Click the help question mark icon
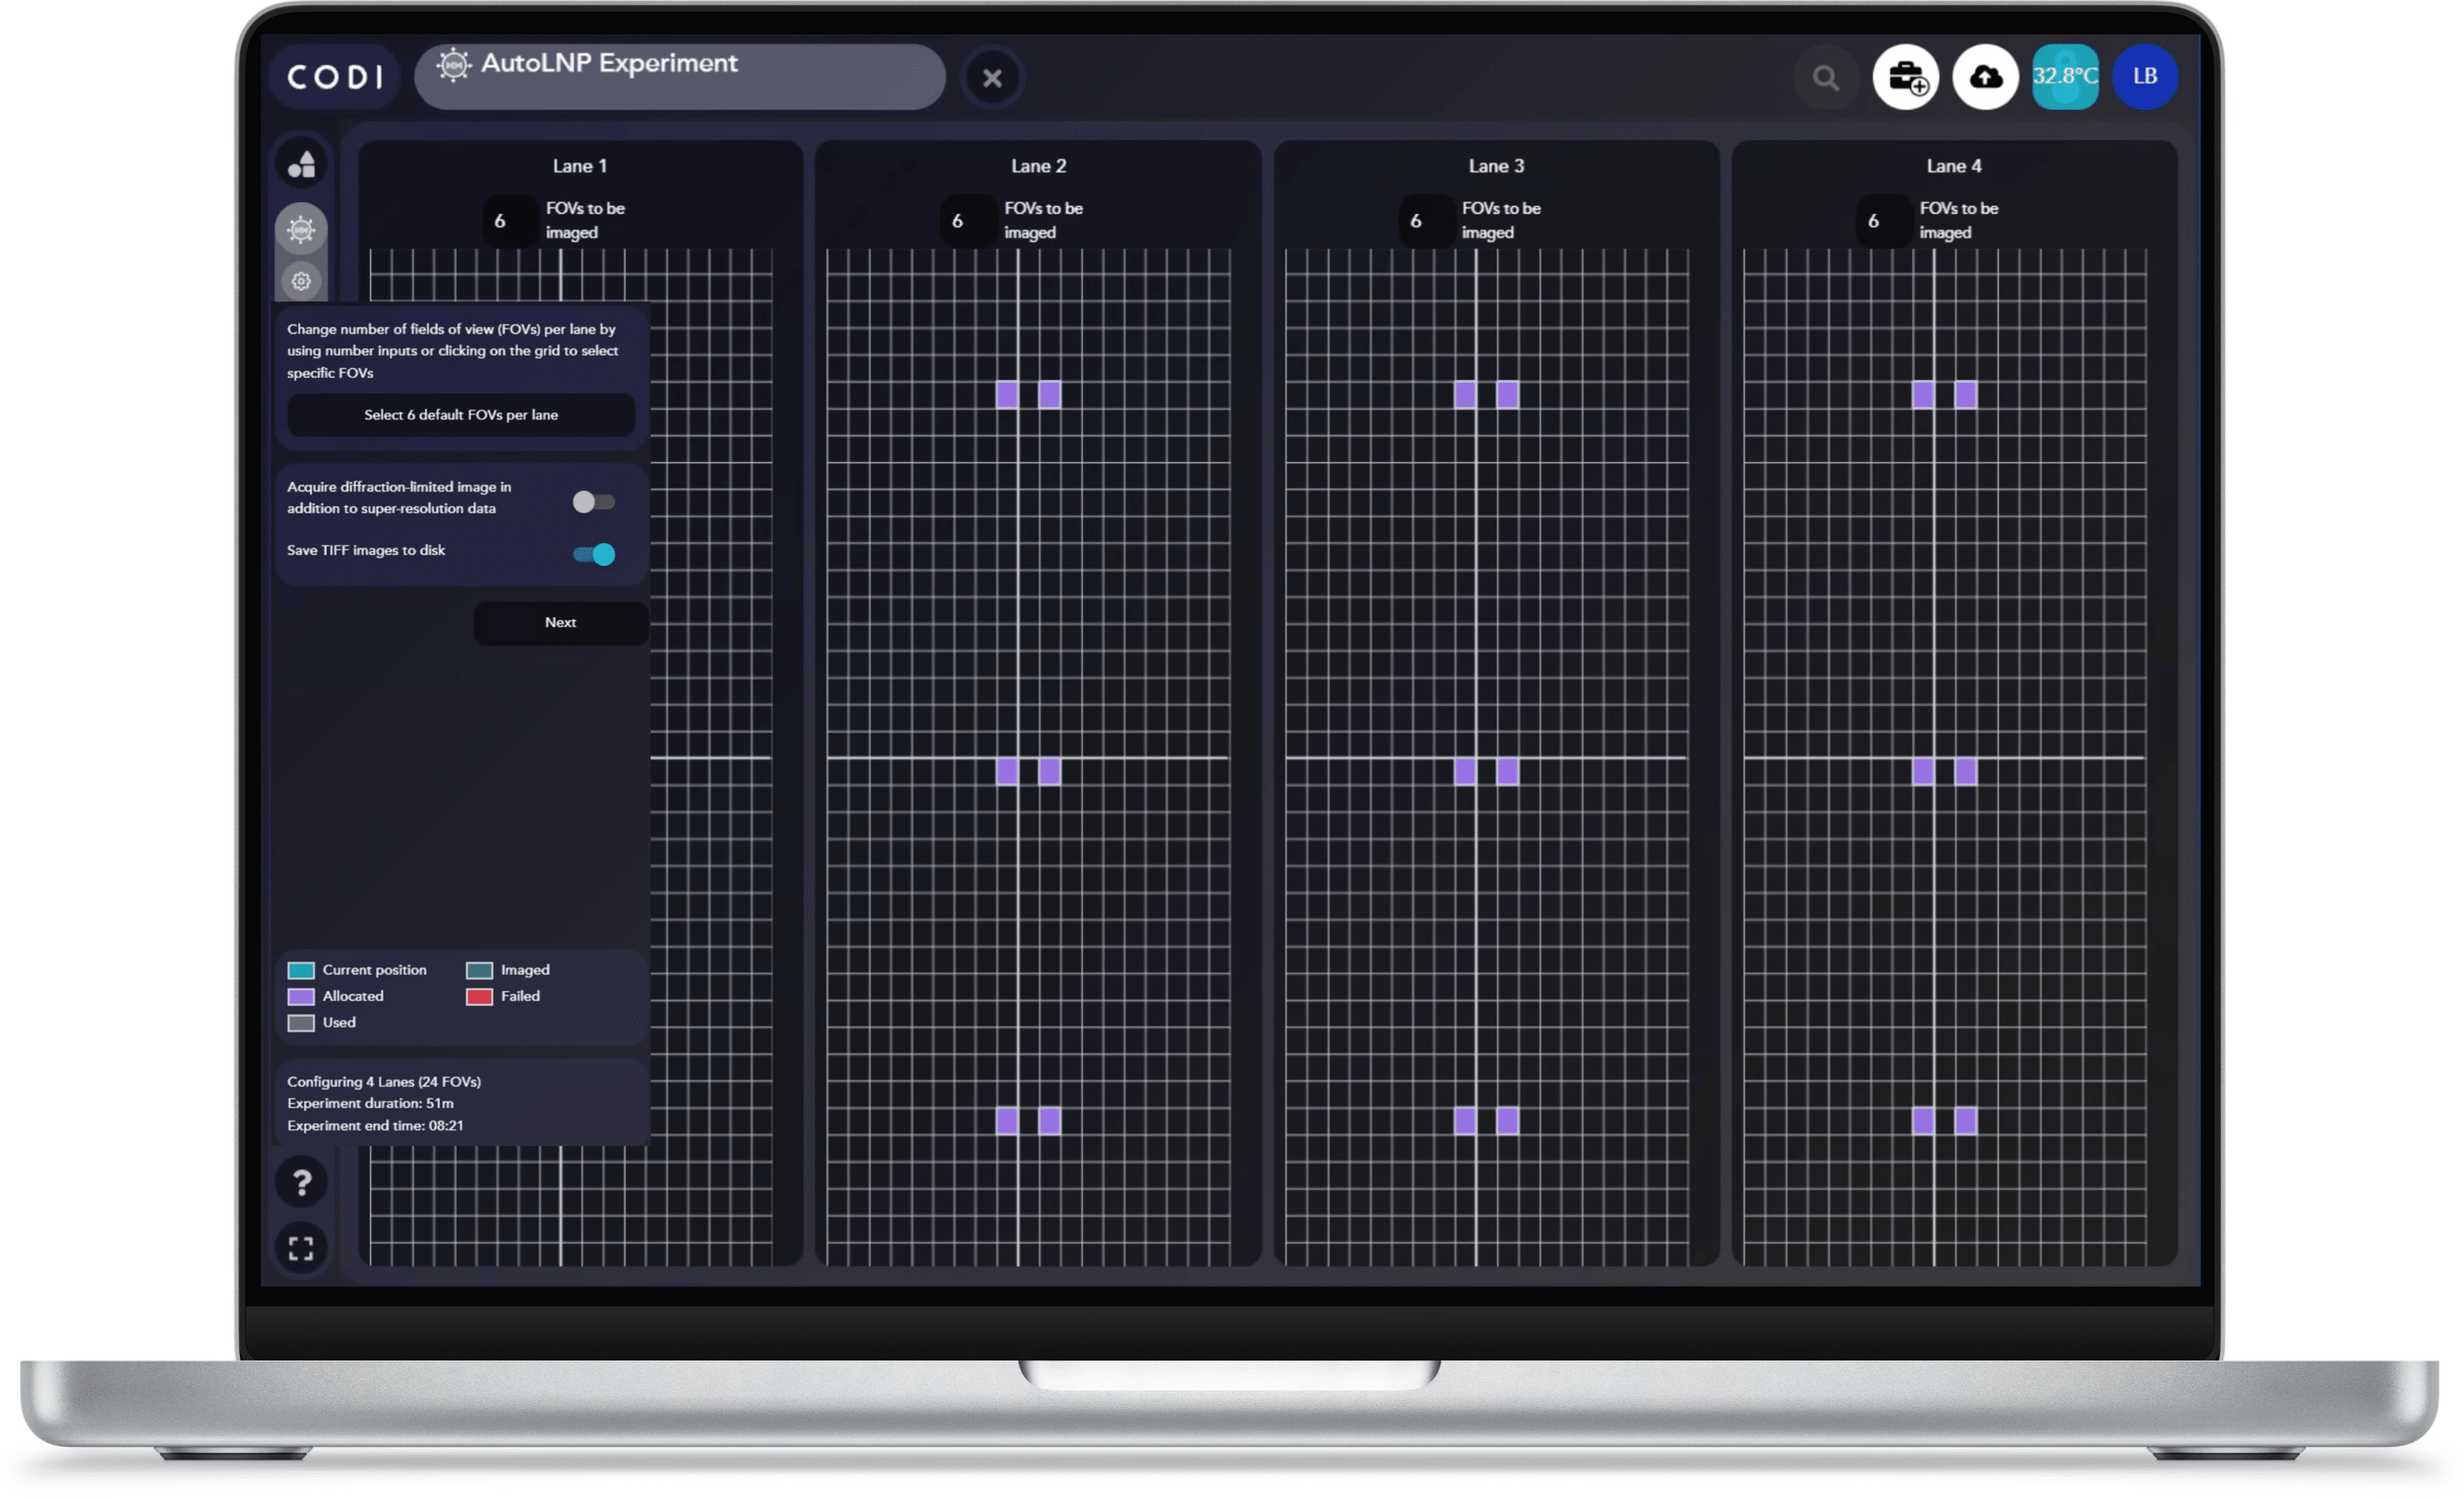 (x=301, y=1183)
